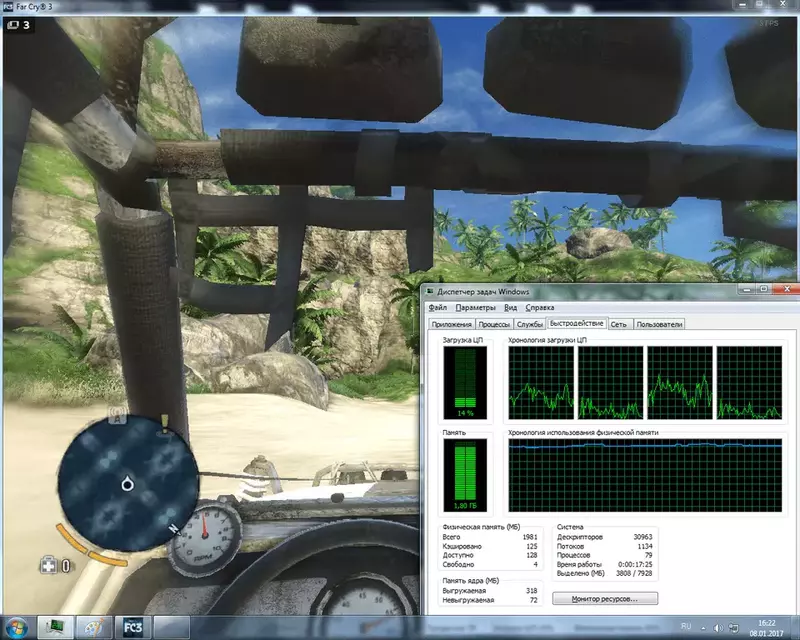Open the Windows Start menu orb
This screenshot has width=800, height=640.
point(16,627)
